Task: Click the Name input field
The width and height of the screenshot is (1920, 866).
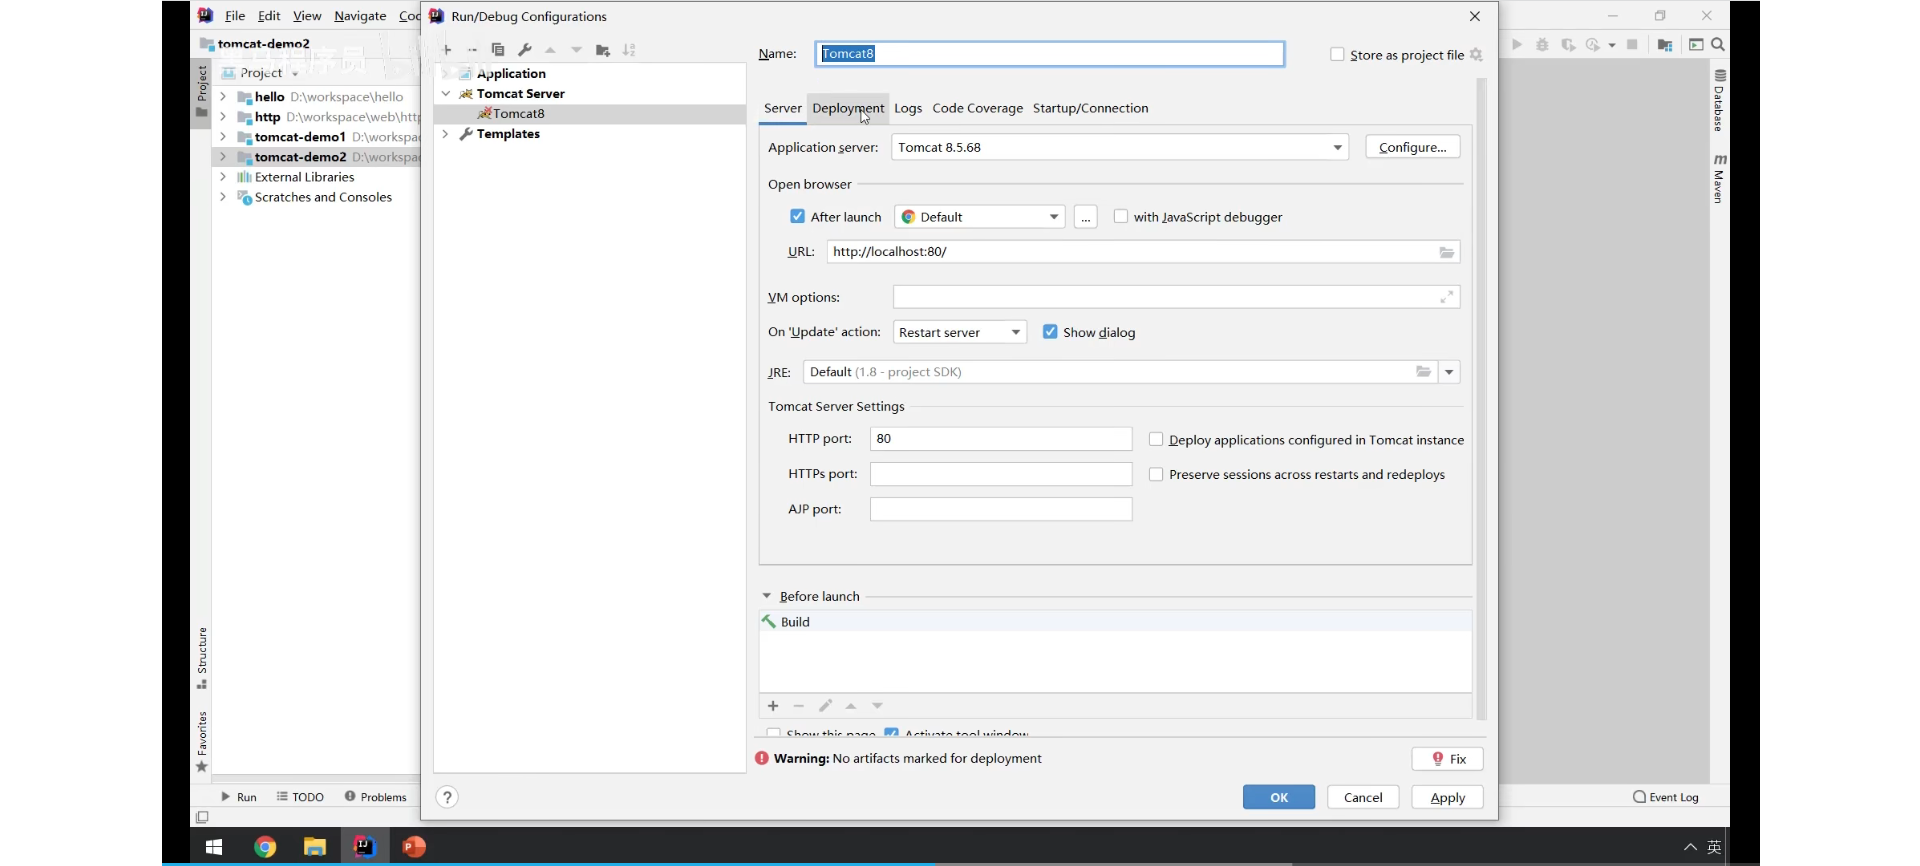Action: click(x=1050, y=54)
